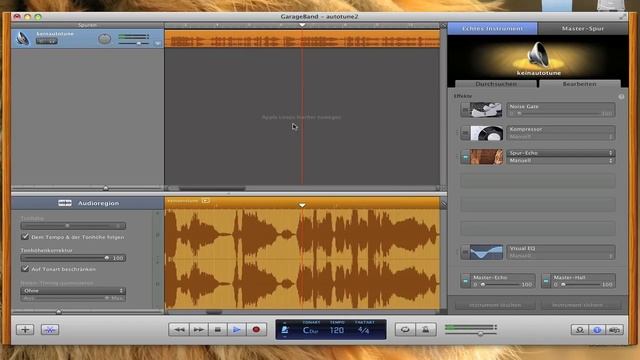Toggle the Visual EQ effect on
Image resolution: width=640 pixels, height=360 pixels.
[x=465, y=252]
